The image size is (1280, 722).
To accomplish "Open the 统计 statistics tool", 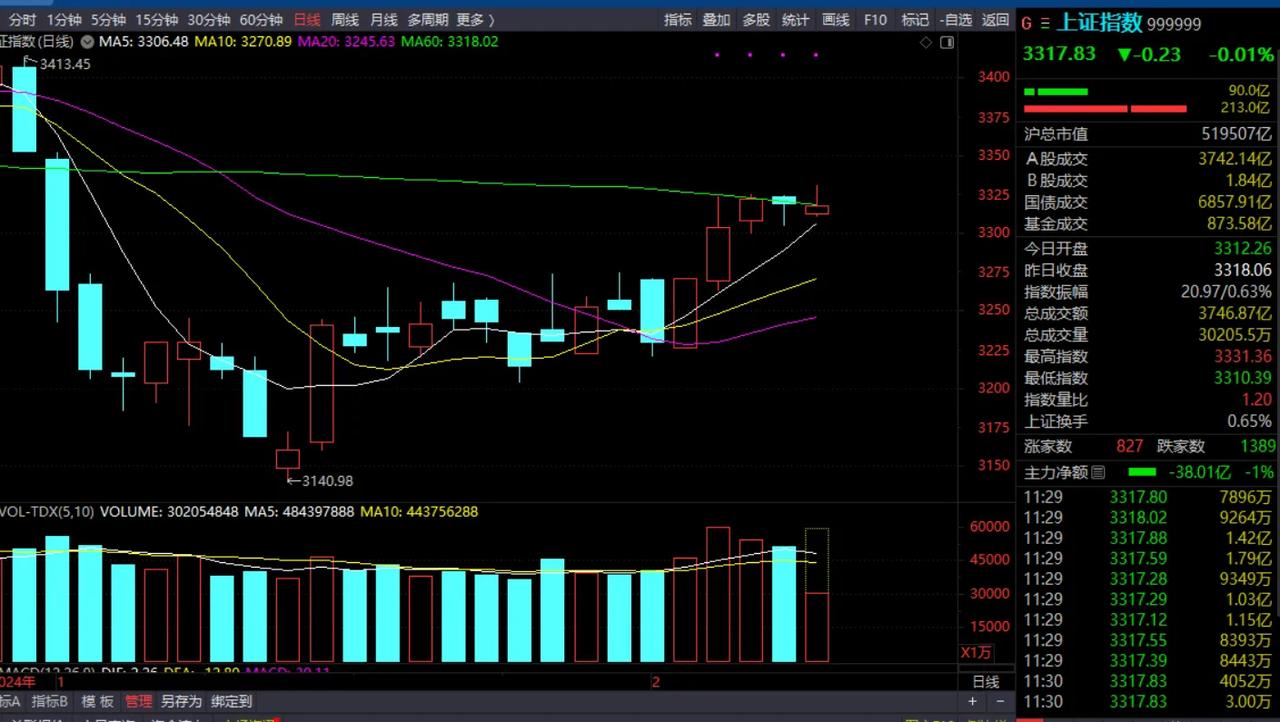I will click(x=796, y=20).
